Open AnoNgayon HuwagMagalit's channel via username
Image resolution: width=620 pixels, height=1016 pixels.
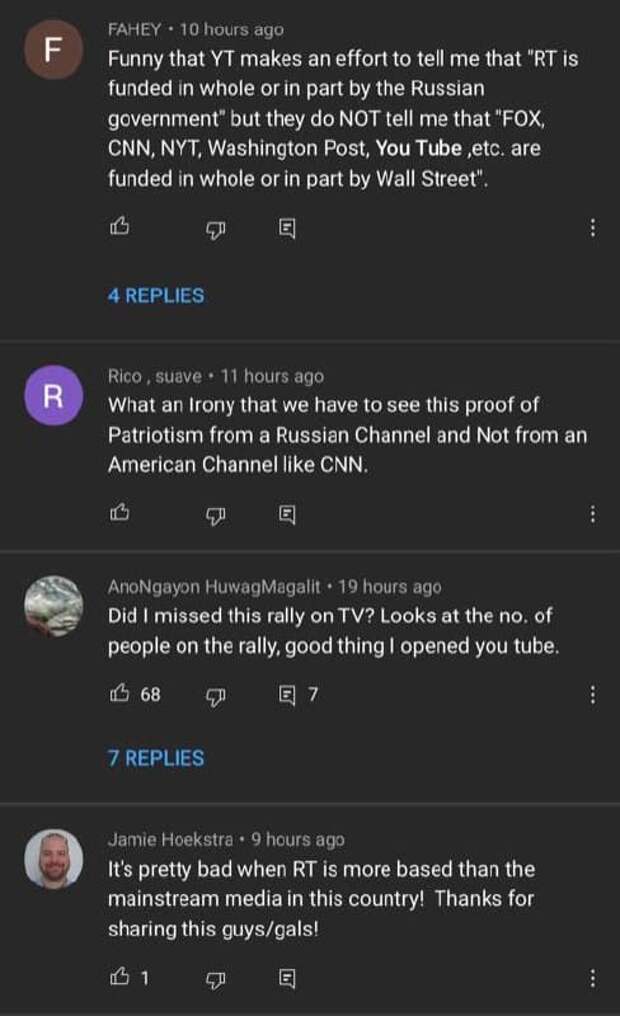pos(214,586)
